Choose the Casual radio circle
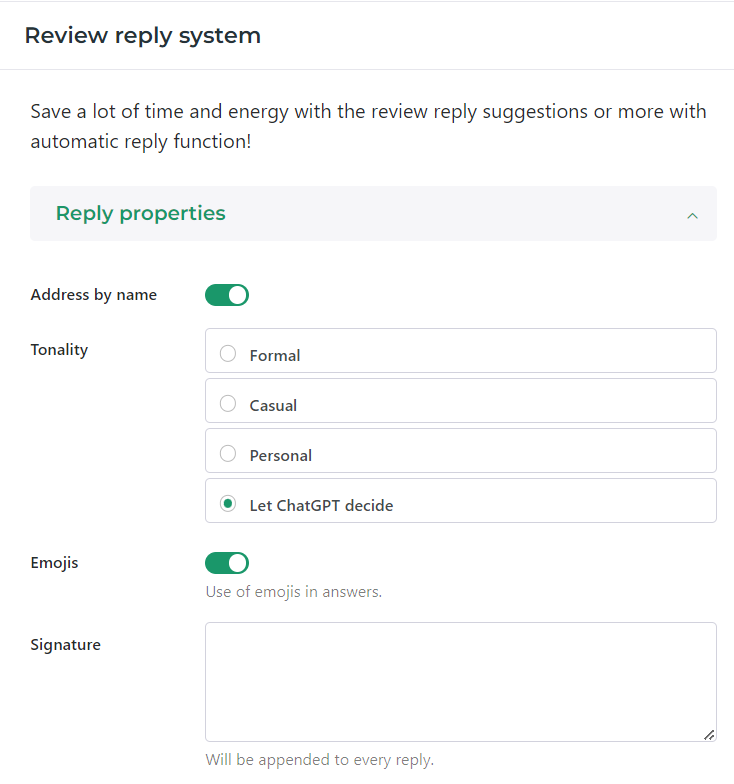734x784 pixels. [x=228, y=404]
